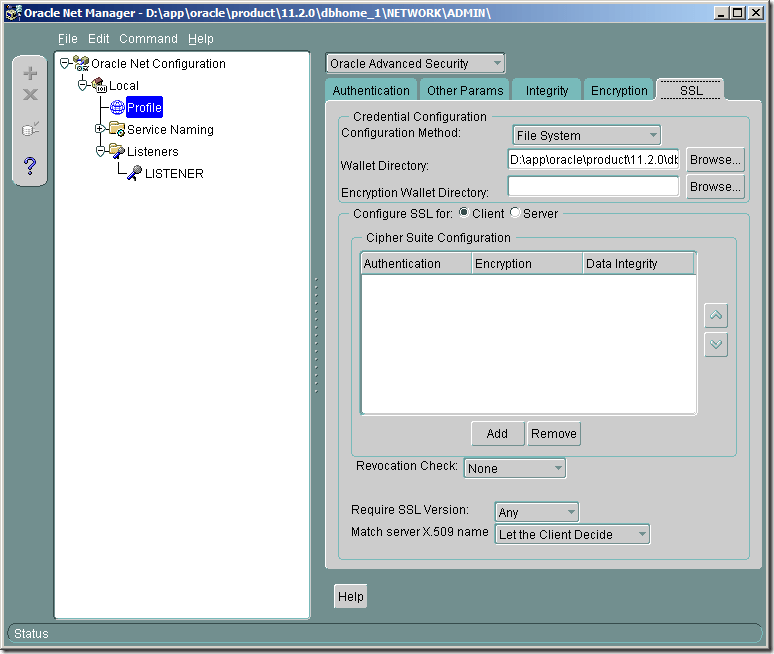
Task: Select the Server radio button
Action: click(515, 213)
